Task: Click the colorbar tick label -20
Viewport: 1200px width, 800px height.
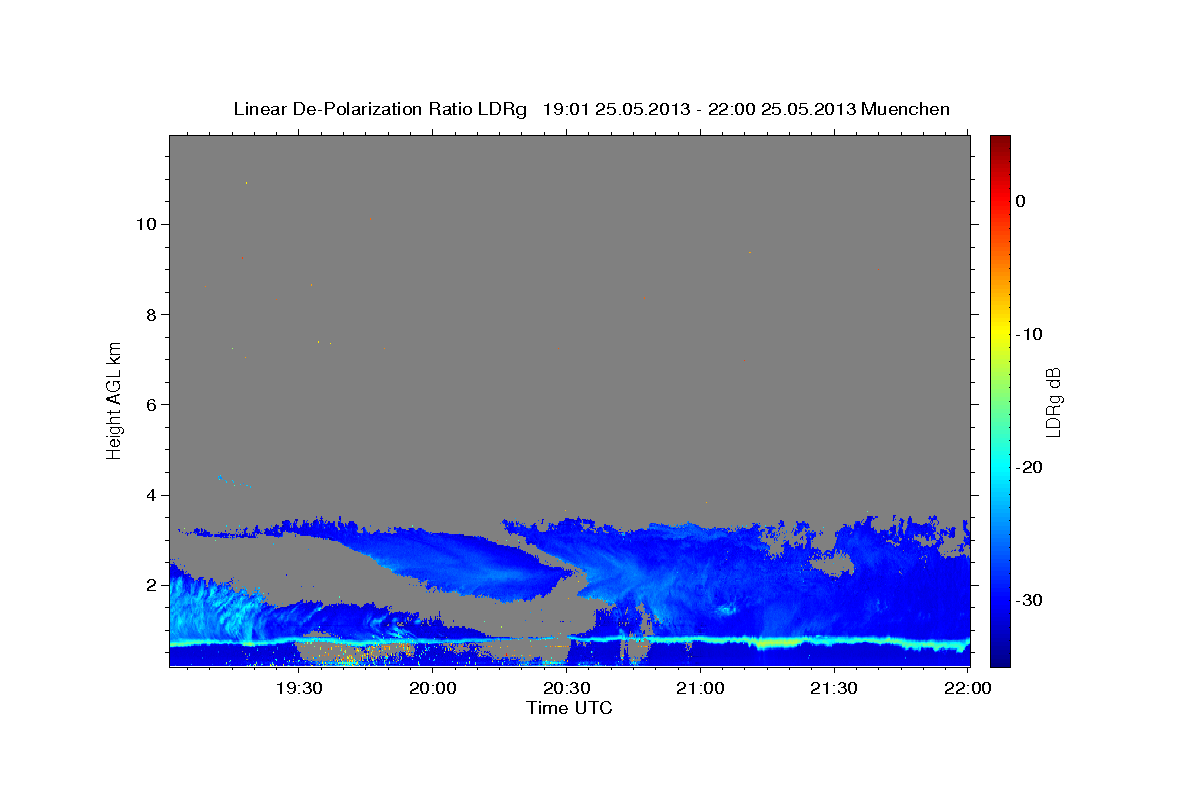Action: [1030, 467]
